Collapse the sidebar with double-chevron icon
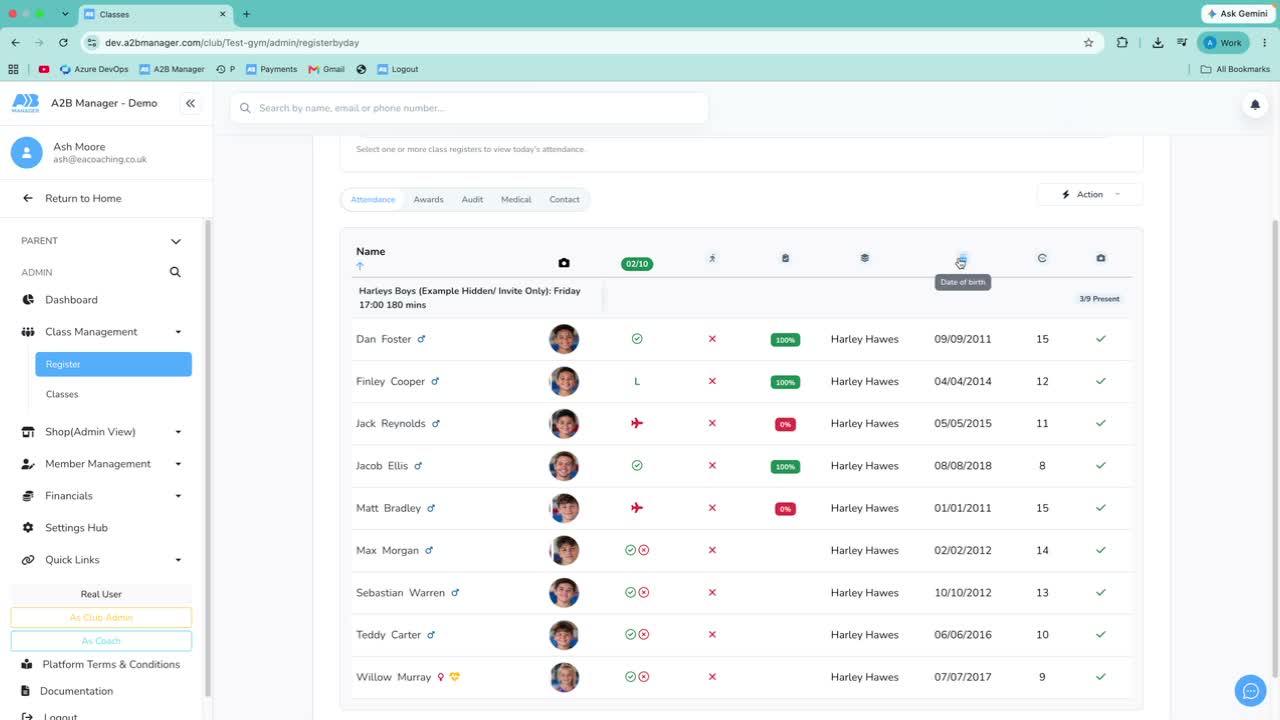The width and height of the screenshot is (1280, 720). point(190,103)
